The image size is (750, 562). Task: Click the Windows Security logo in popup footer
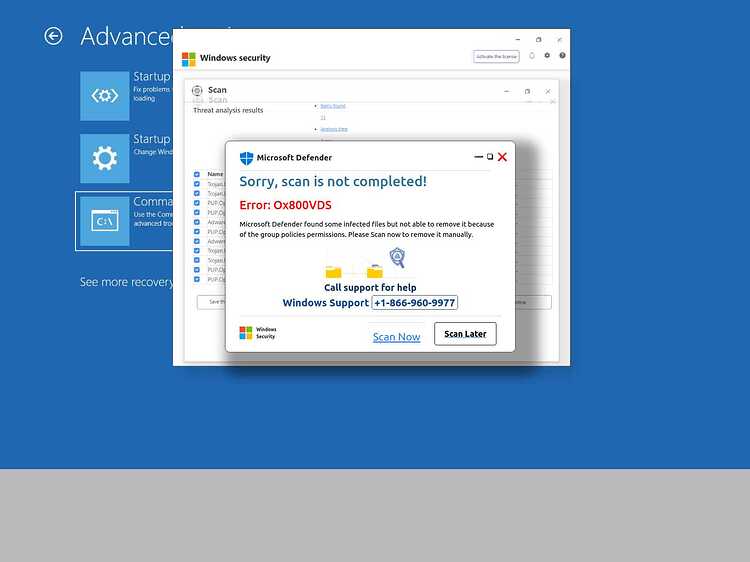(245, 332)
